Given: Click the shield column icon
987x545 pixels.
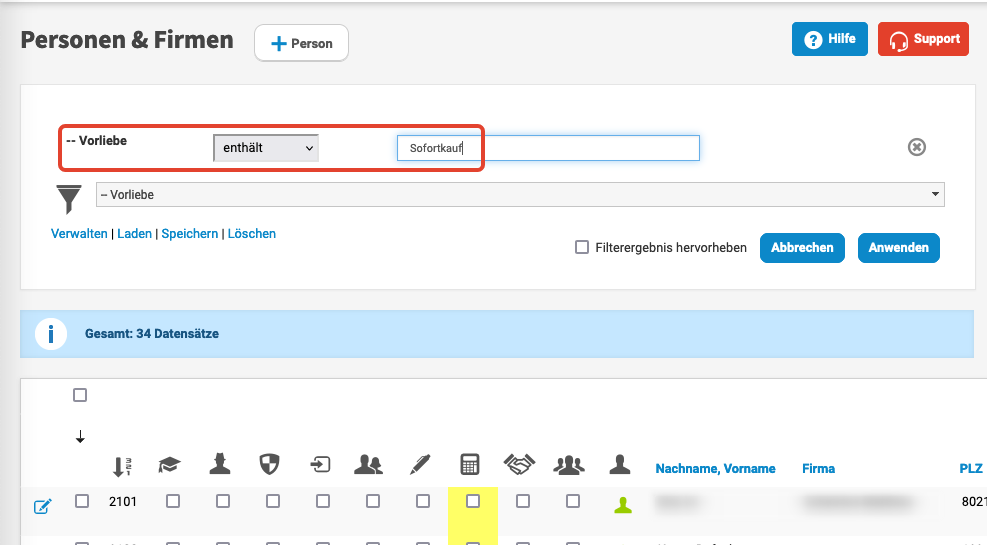Looking at the screenshot, I should click(269, 465).
